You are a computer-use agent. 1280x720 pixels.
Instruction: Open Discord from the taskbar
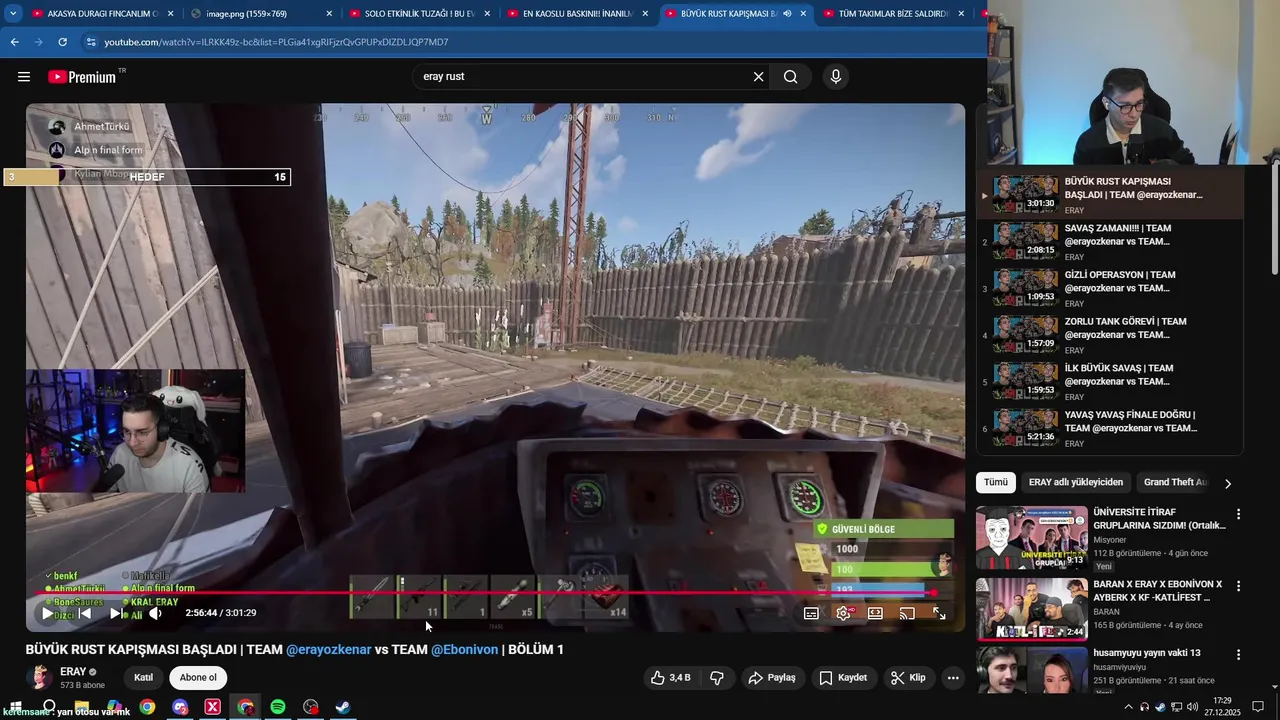[x=180, y=707]
